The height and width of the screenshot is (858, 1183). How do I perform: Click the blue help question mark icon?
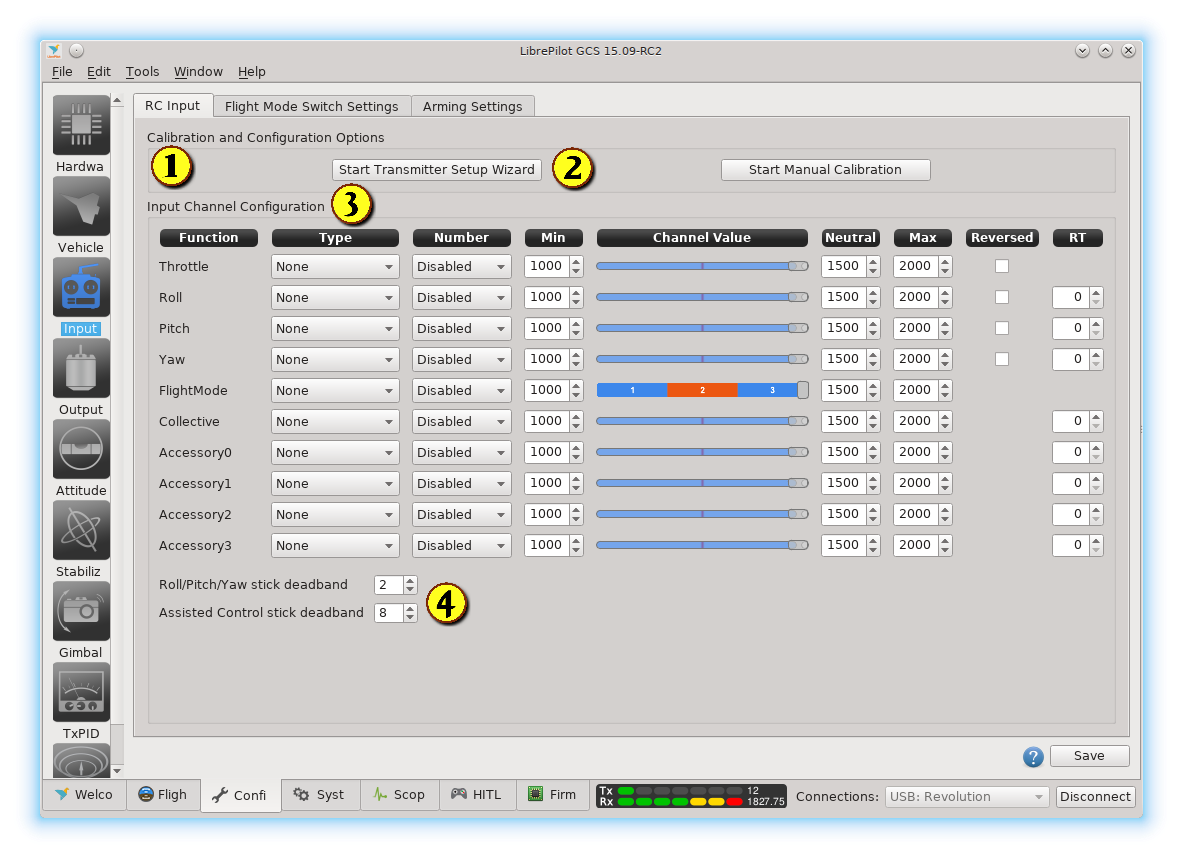point(1033,757)
